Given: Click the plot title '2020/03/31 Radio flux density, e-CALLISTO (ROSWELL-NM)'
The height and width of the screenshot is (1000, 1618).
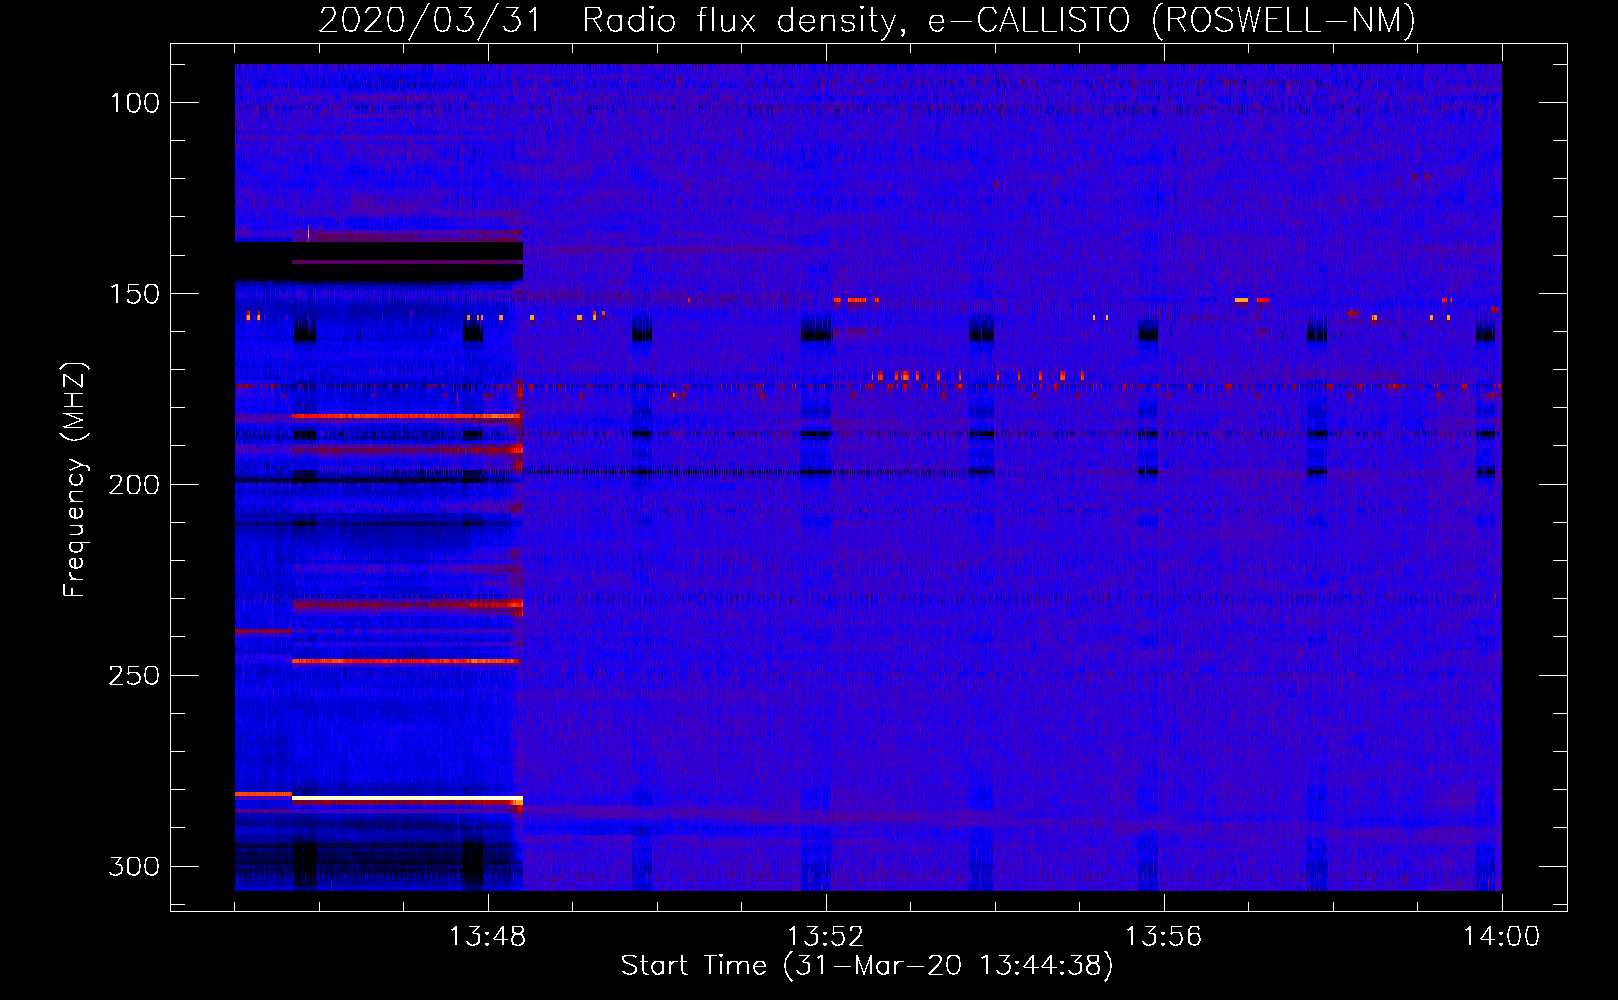Looking at the screenshot, I should (867, 20).
